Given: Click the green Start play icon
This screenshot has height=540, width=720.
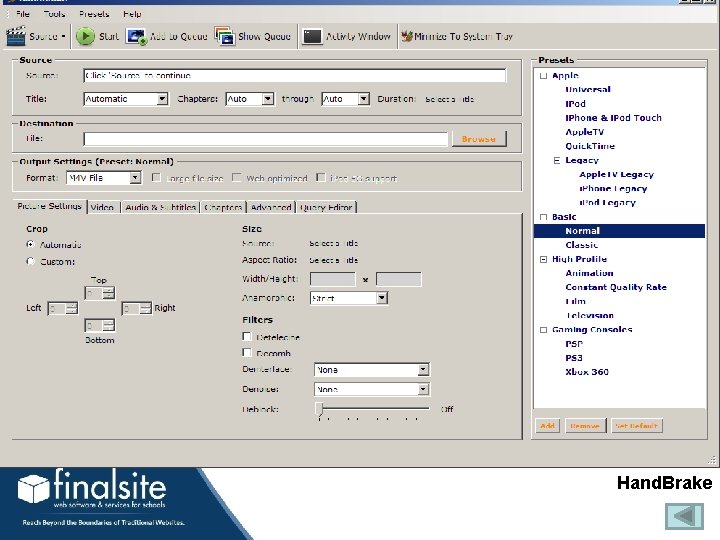Looking at the screenshot, I should pyautogui.click(x=85, y=36).
